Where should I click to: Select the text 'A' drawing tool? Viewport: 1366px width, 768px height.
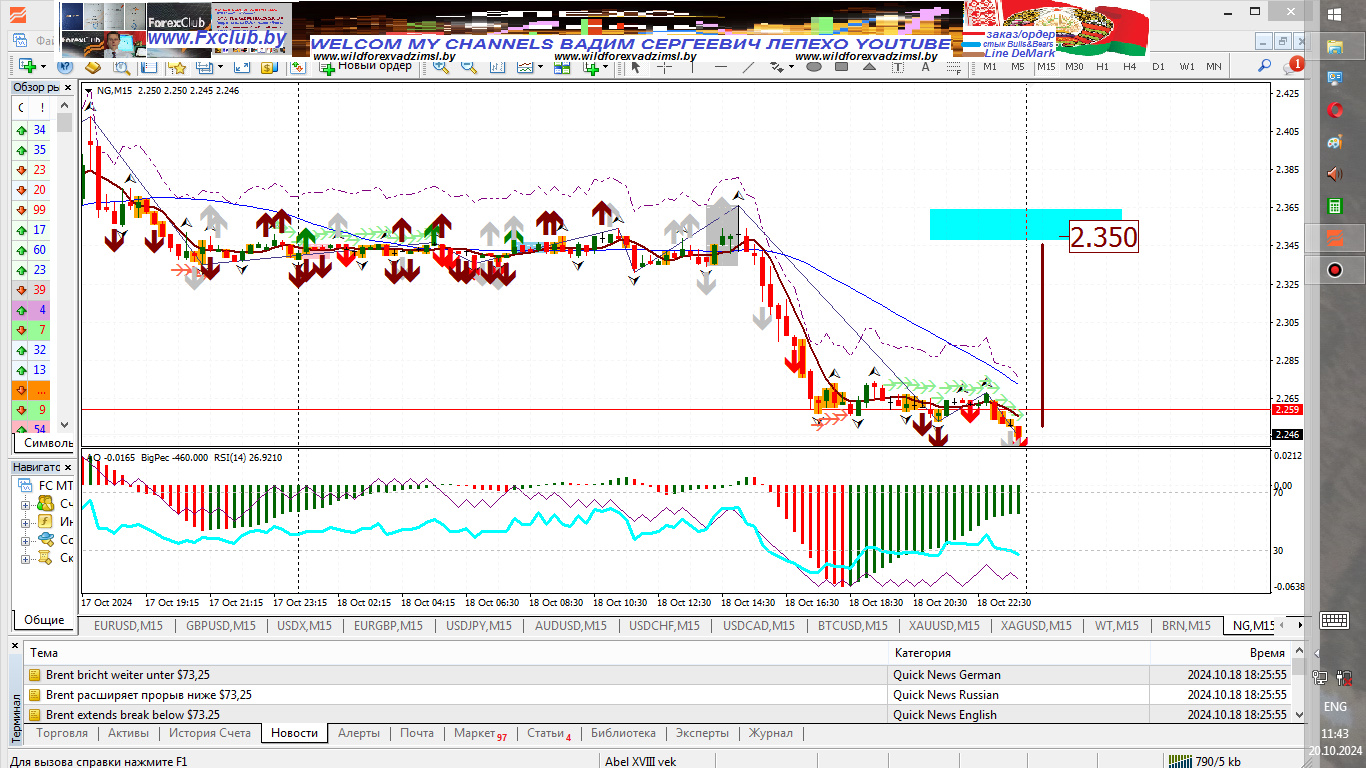coord(925,67)
